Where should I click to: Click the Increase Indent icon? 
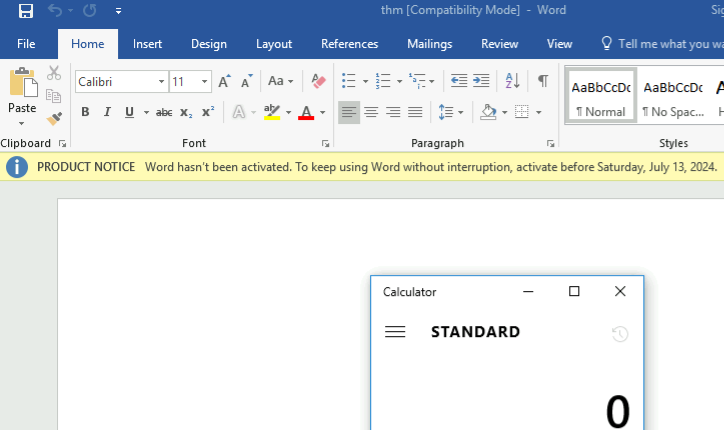click(x=481, y=81)
